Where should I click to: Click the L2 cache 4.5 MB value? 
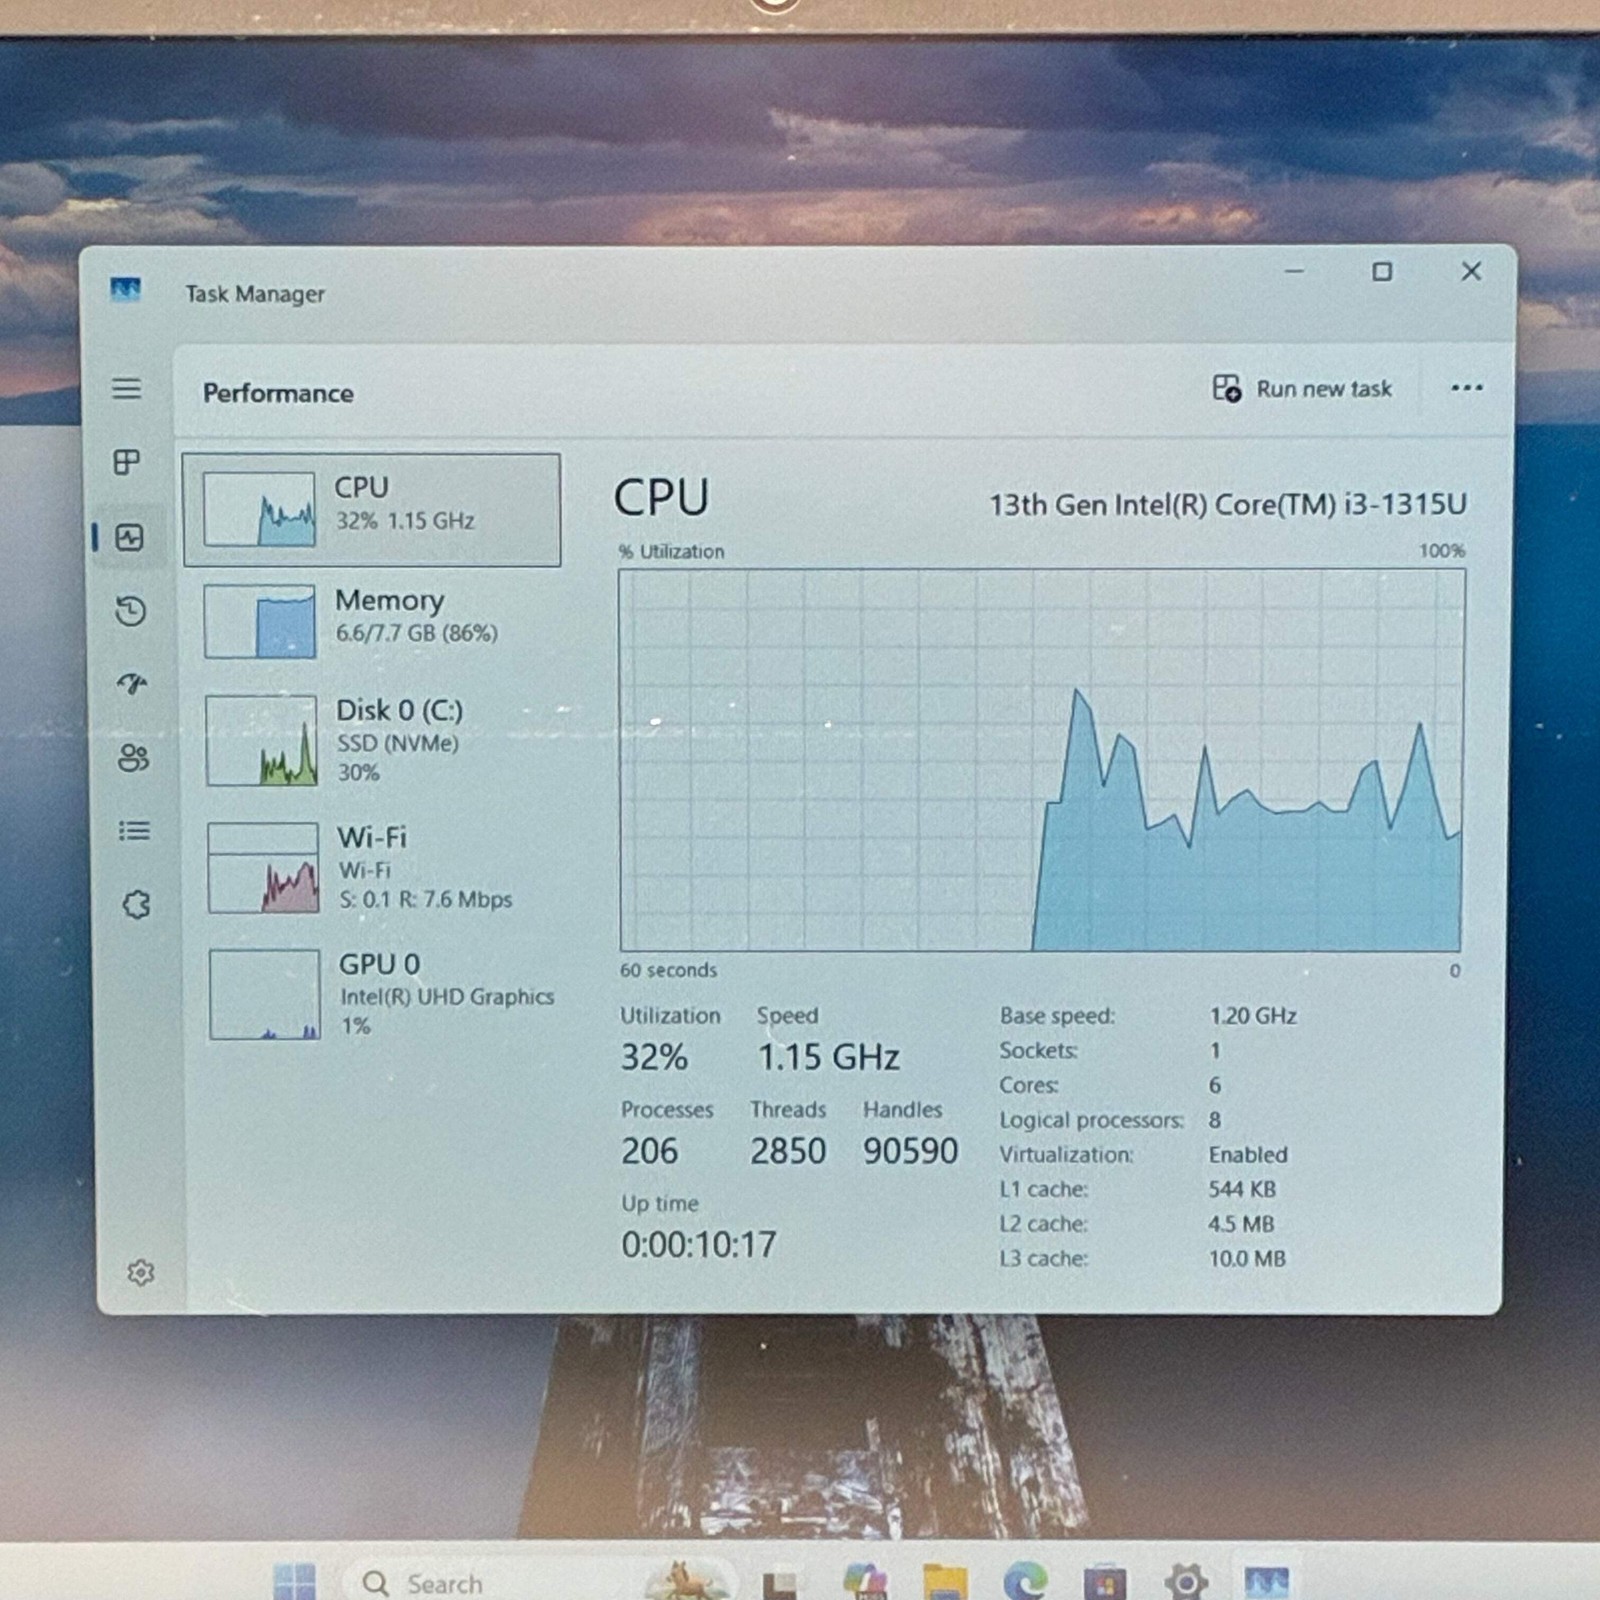[1241, 1224]
